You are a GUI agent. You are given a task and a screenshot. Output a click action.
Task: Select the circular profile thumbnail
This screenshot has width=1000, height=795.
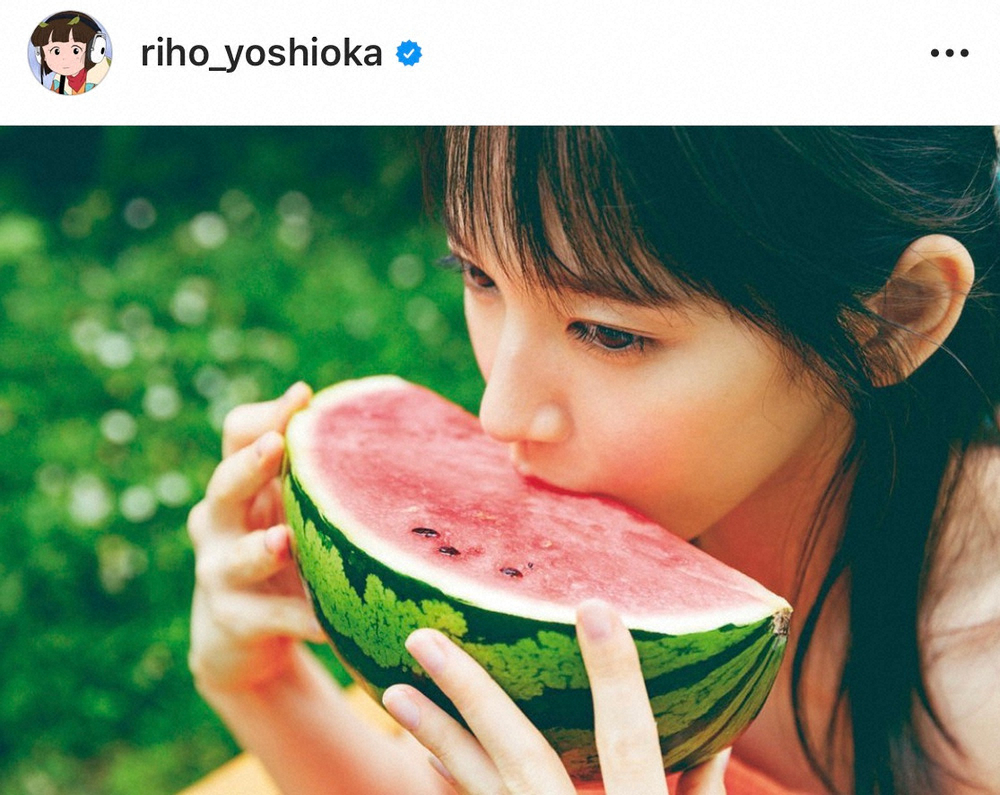(x=70, y=53)
